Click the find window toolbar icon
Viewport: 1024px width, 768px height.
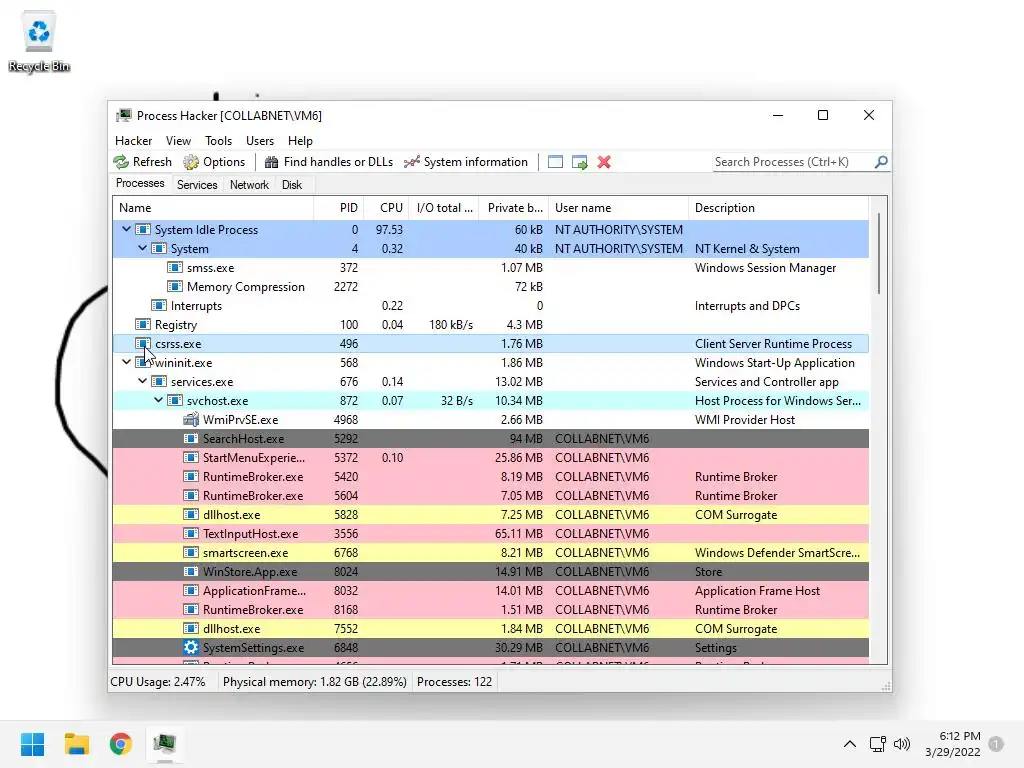point(555,162)
